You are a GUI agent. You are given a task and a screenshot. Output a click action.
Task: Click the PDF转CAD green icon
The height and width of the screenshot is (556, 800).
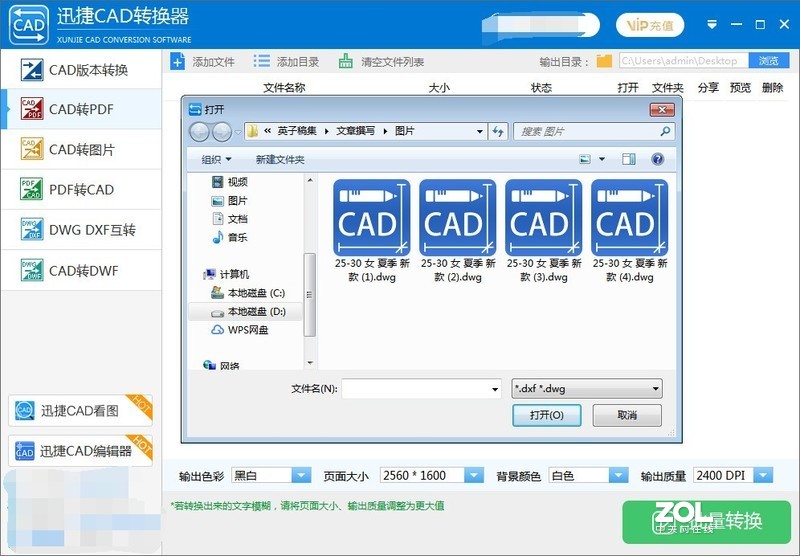coord(32,189)
